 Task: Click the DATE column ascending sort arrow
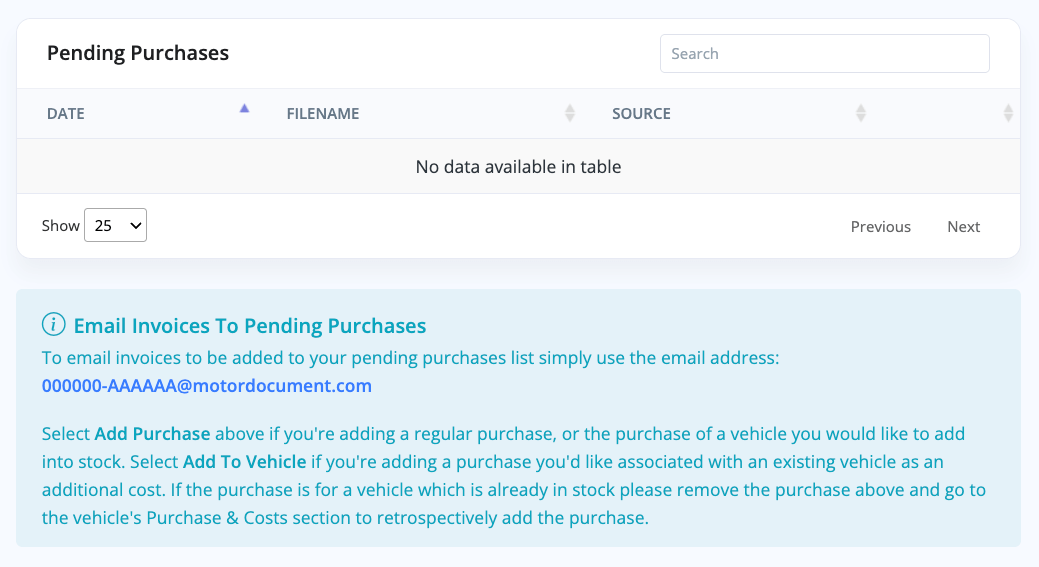tap(245, 109)
